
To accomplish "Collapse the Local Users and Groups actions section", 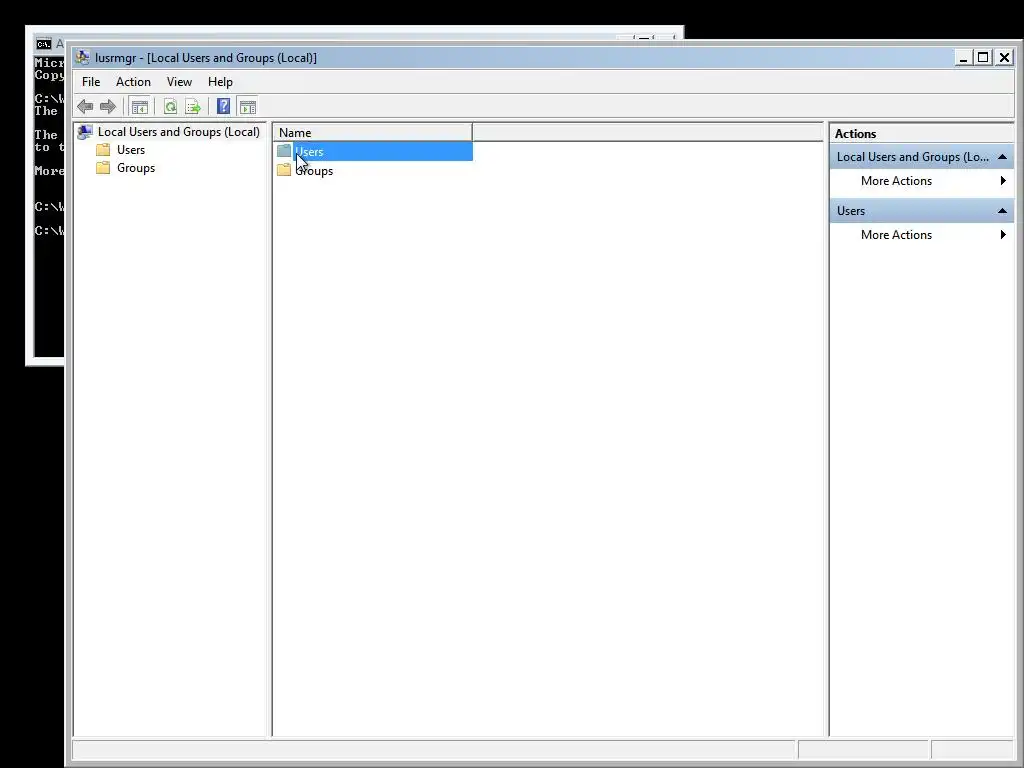I will coord(1002,157).
